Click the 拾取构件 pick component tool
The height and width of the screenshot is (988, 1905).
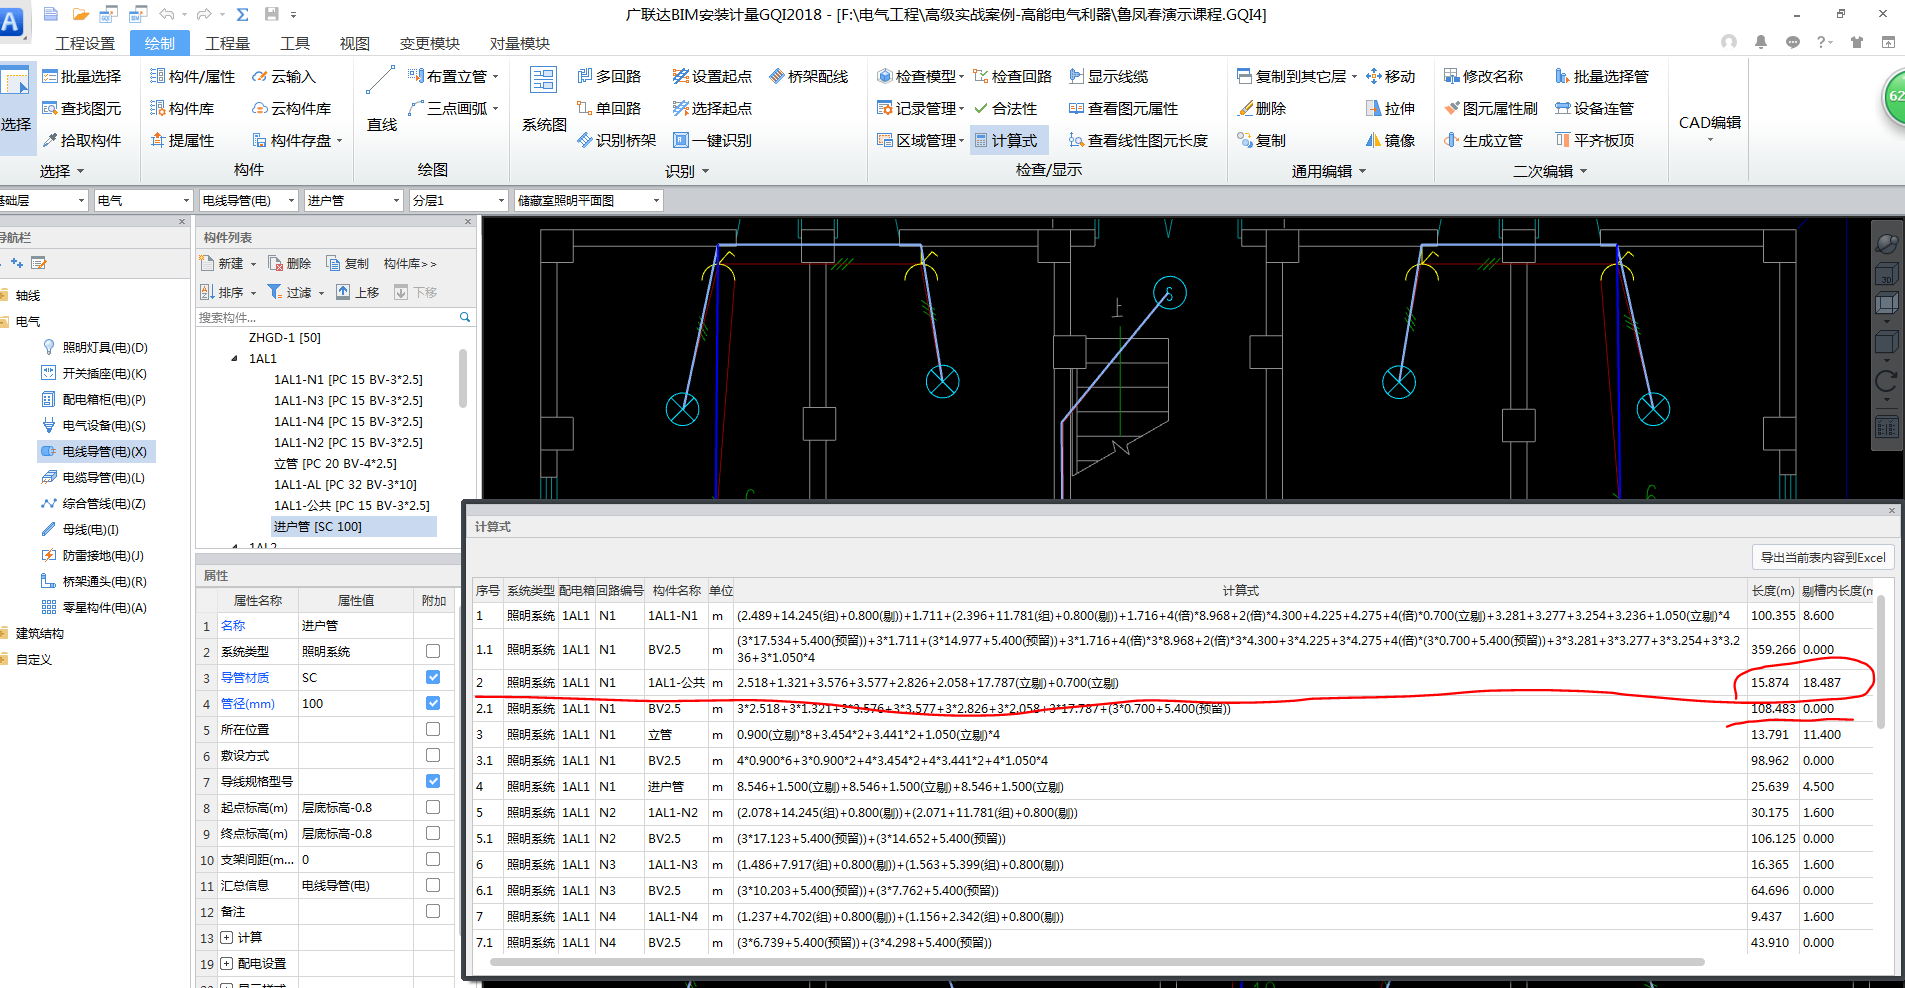(81, 140)
